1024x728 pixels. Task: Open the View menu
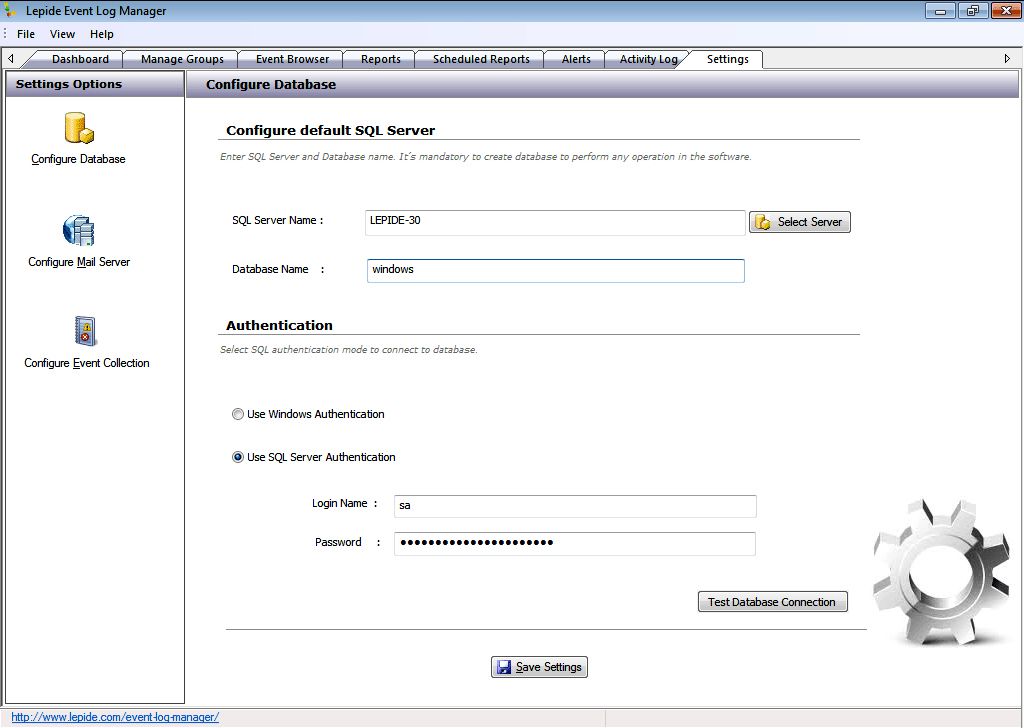coord(63,34)
